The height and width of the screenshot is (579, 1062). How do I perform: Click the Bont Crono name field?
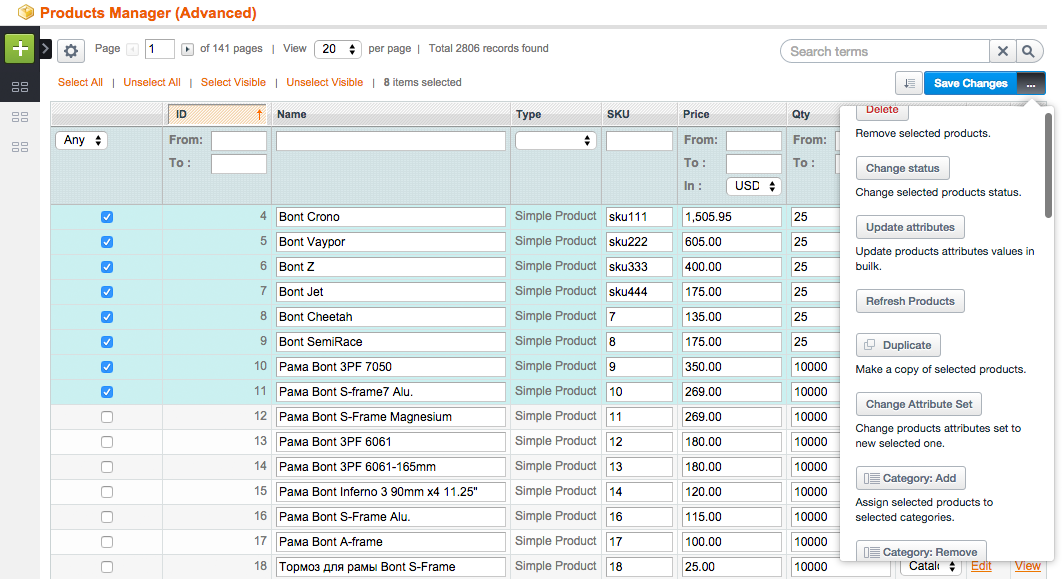click(391, 217)
